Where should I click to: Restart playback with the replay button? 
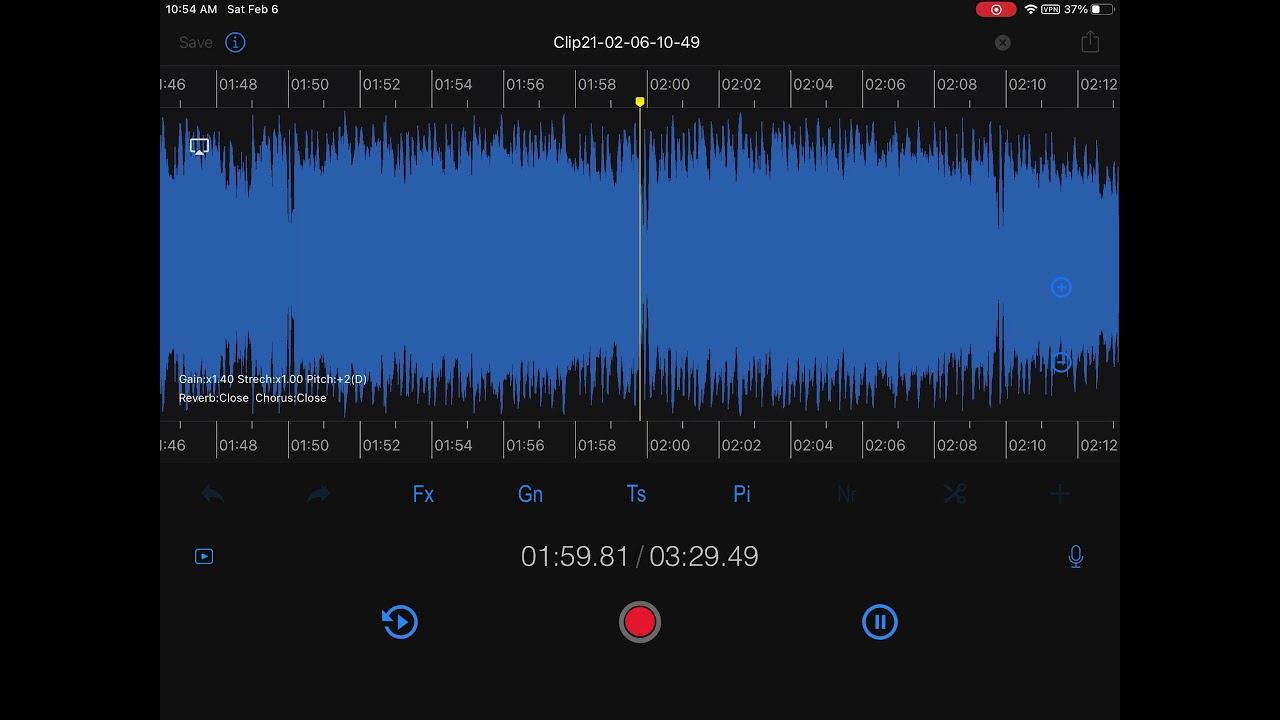click(400, 622)
